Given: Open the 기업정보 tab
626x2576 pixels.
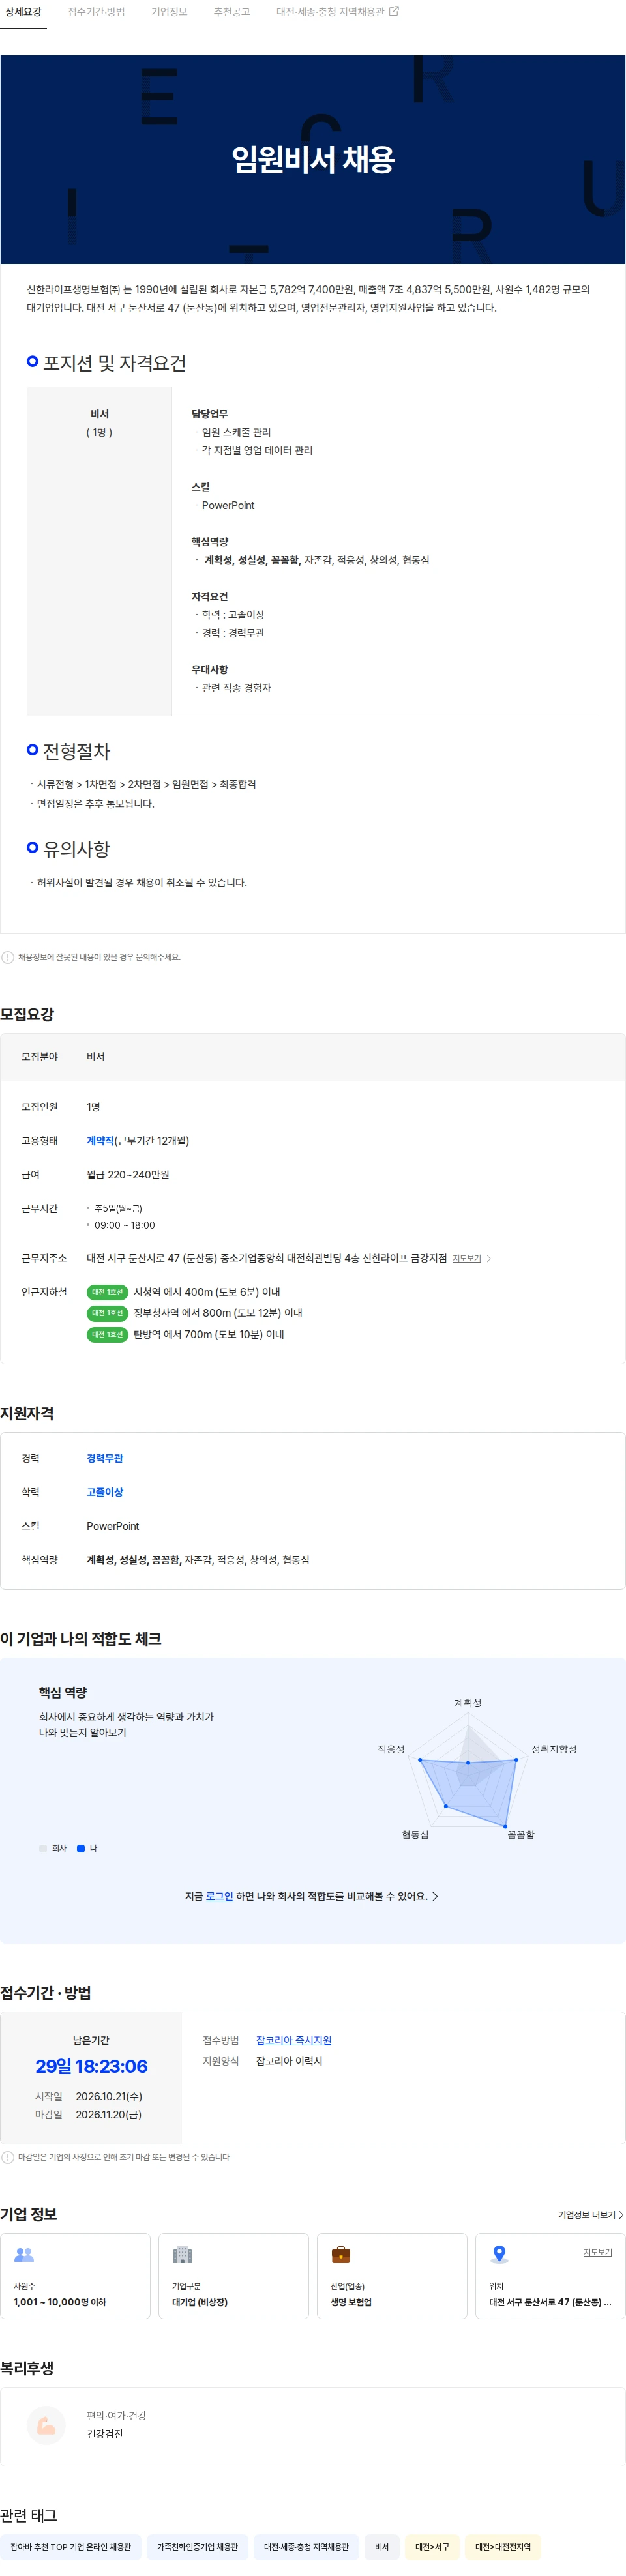Looking at the screenshot, I should 169,12.
